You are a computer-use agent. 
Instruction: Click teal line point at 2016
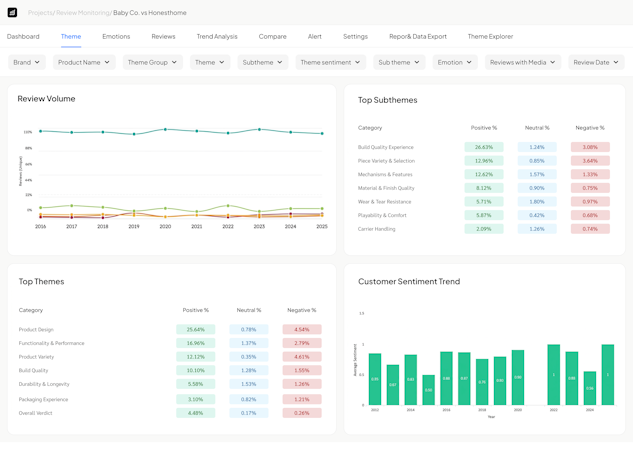click(x=40, y=131)
